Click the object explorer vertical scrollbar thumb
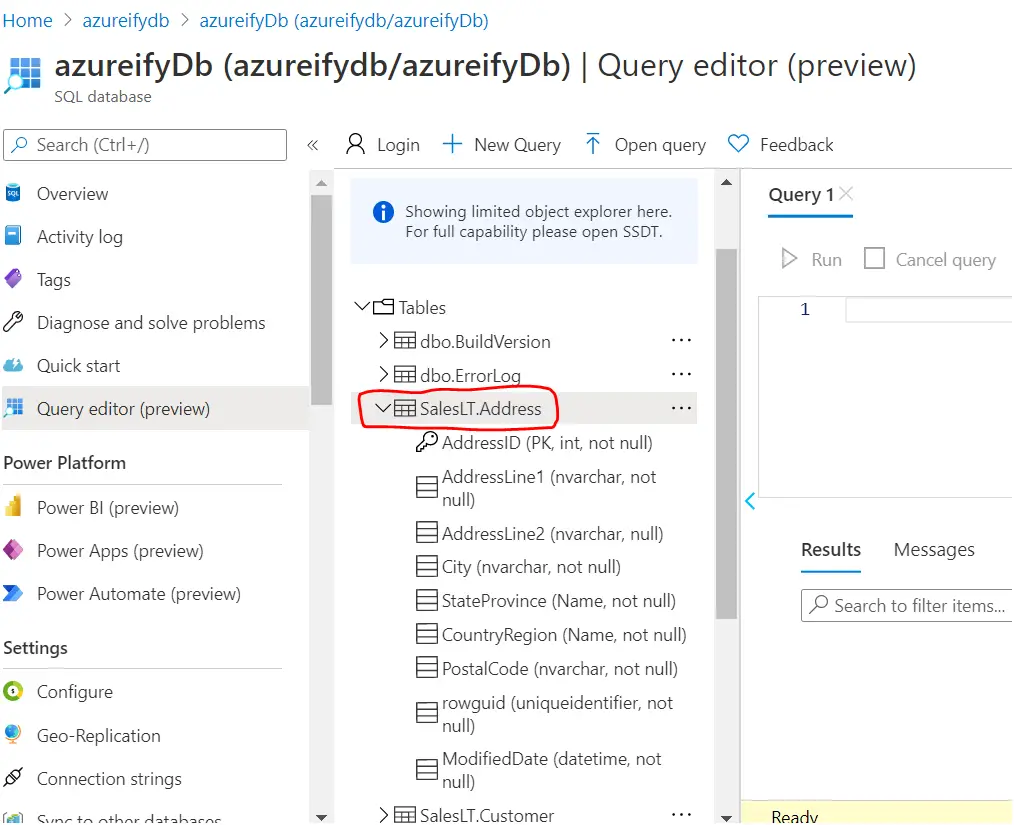1014x825 pixels. [x=726, y=433]
